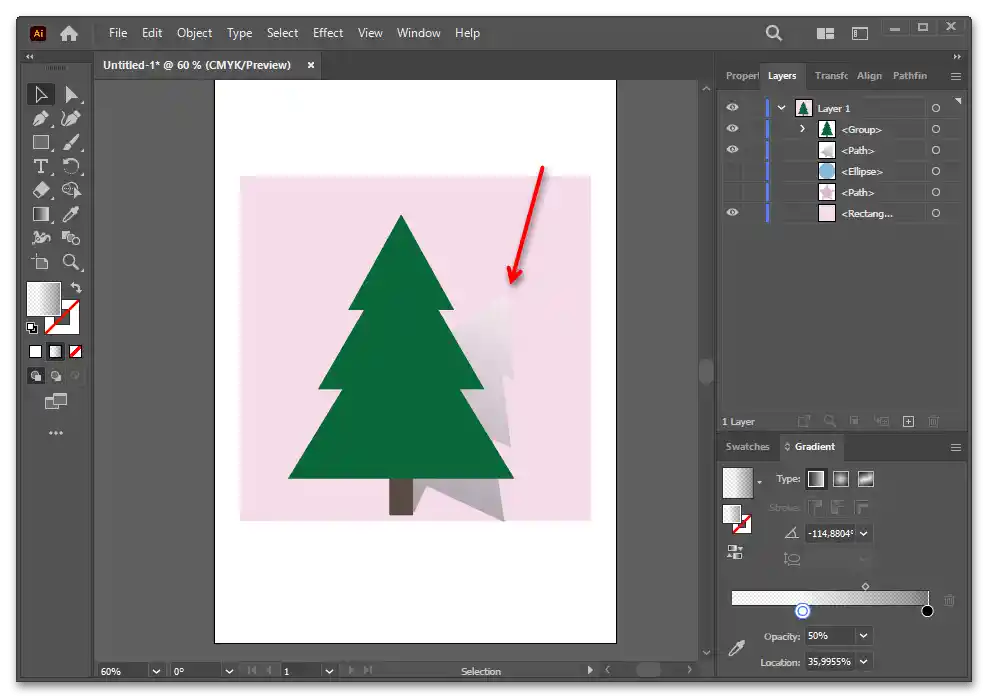Open the gradient Opacity dropdown

point(863,636)
